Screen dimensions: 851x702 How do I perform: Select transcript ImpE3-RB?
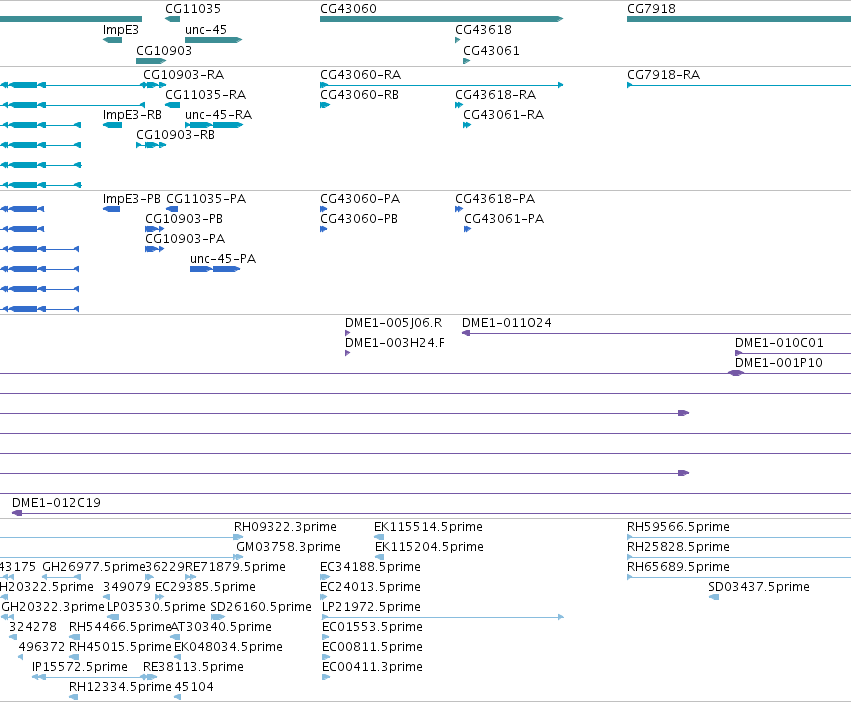pyautogui.click(x=132, y=115)
